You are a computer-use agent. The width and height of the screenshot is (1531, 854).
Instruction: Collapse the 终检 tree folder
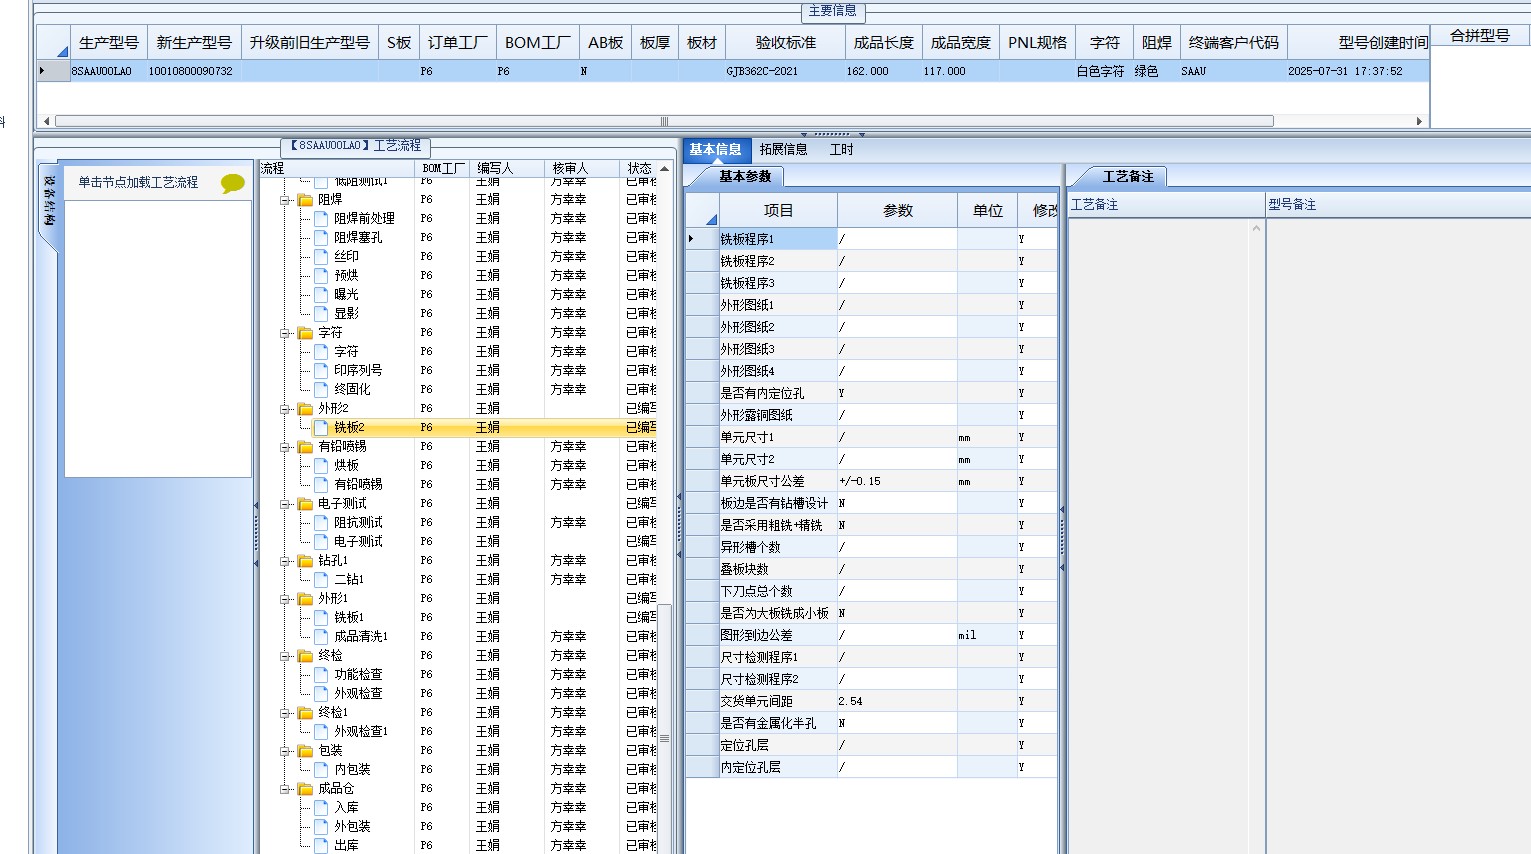(x=285, y=656)
